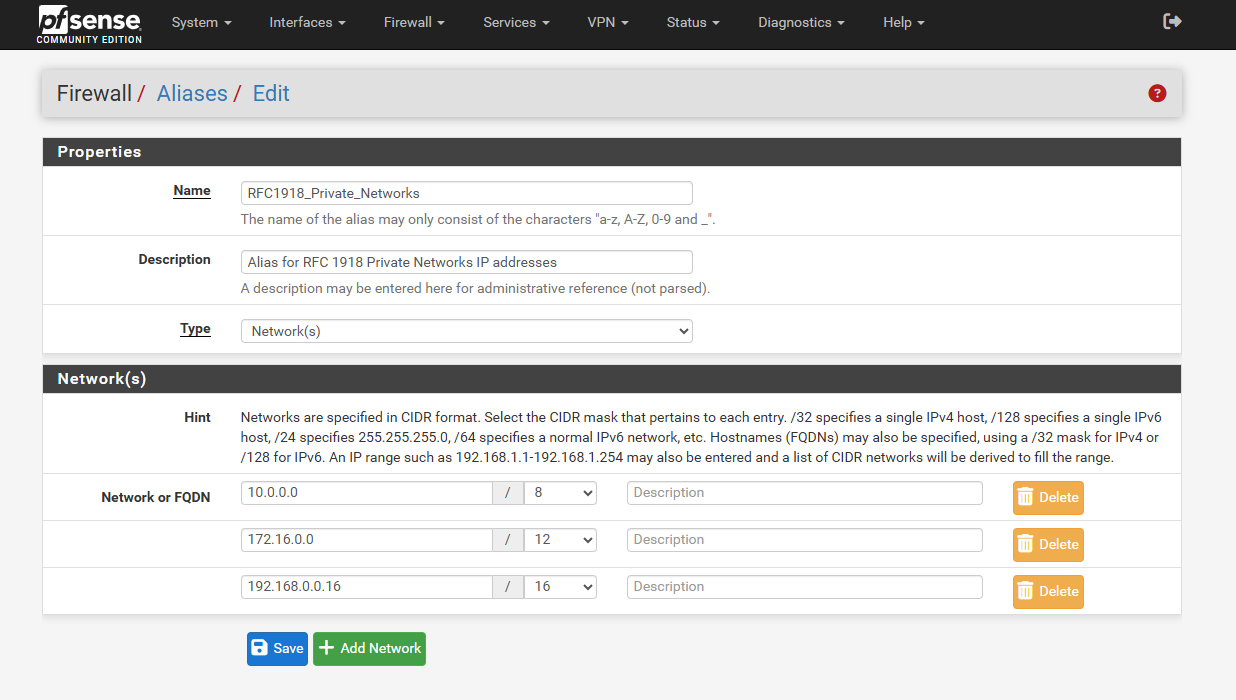Expand the Status menu
This screenshot has width=1236, height=700.
(693, 22)
